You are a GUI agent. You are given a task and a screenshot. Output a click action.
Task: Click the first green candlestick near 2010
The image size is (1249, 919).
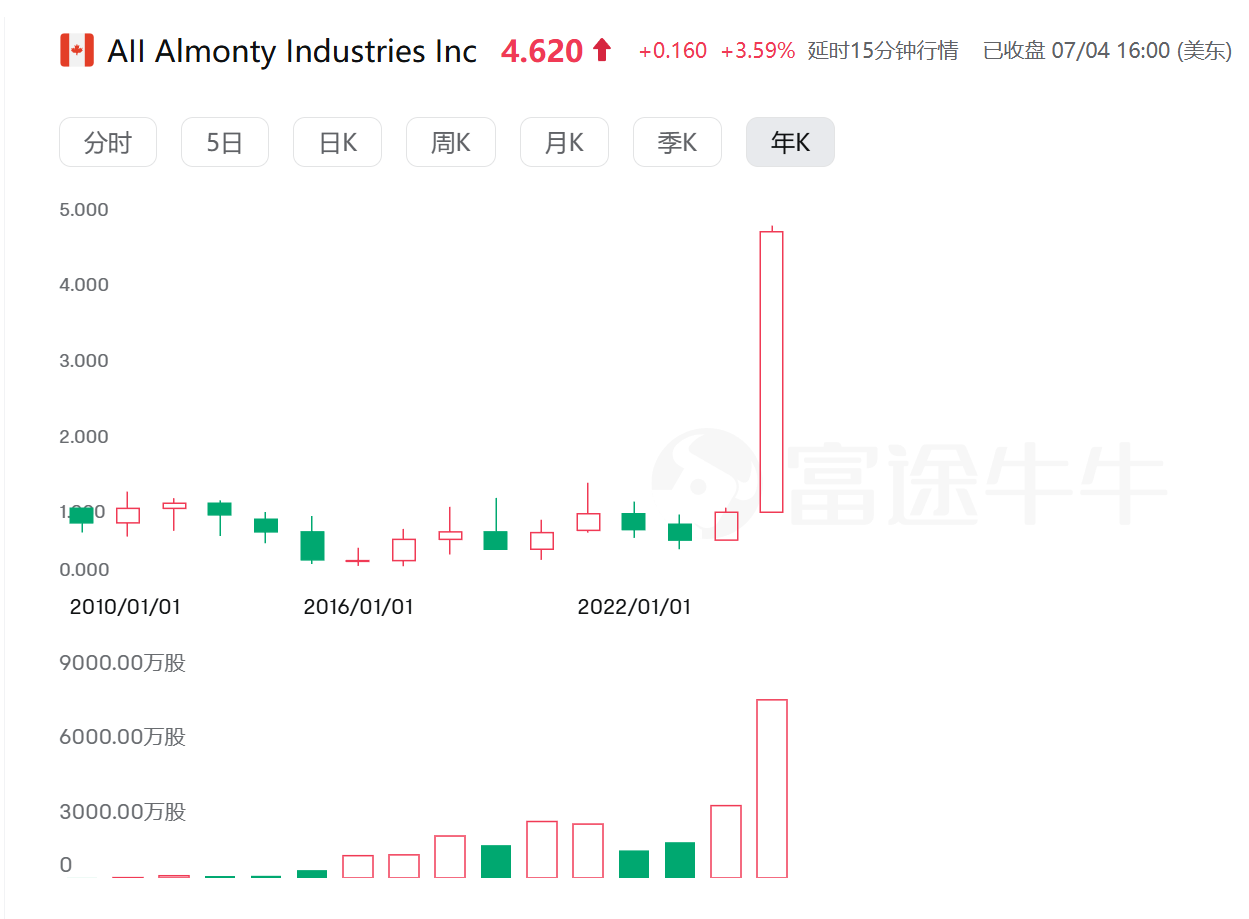pyautogui.click(x=81, y=516)
